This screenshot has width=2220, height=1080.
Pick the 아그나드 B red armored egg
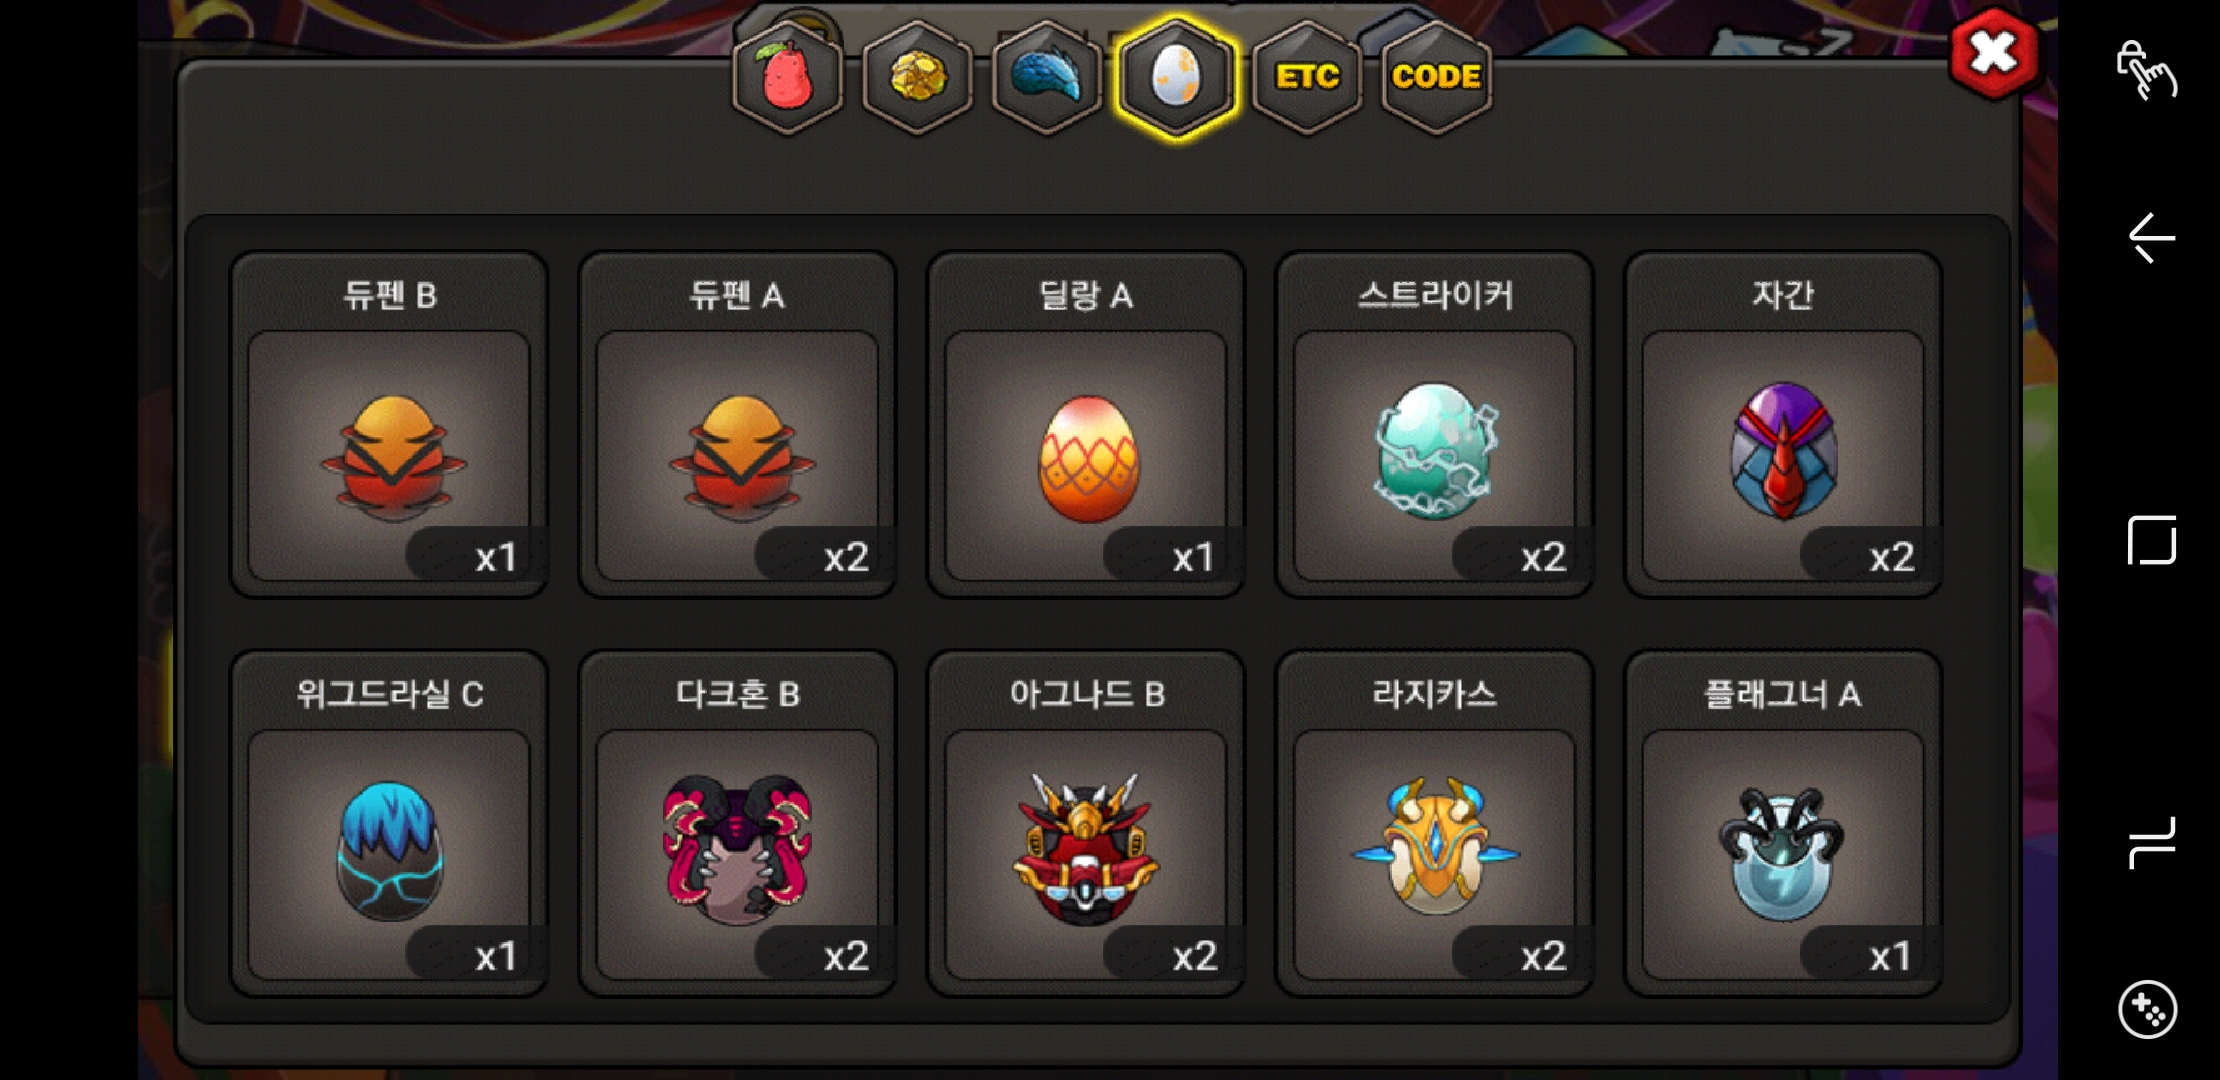tap(1086, 823)
